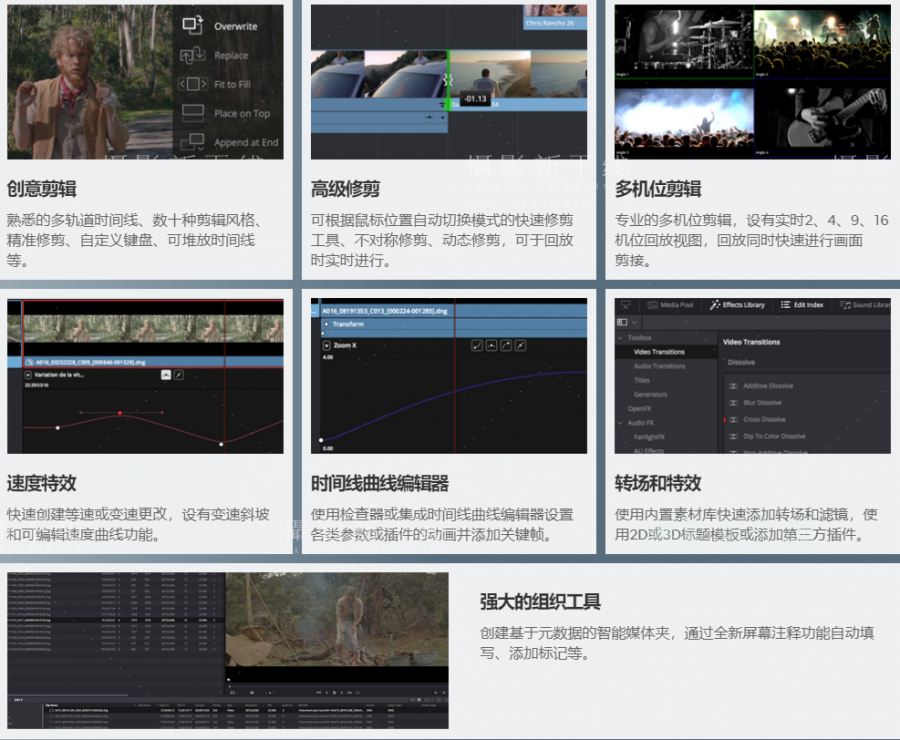
Task: Collapse the Toolbox tree group
Action: pos(620,338)
